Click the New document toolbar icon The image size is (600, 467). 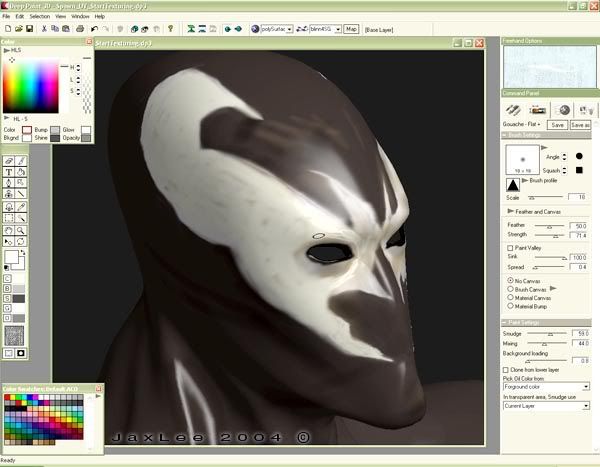coord(8,29)
